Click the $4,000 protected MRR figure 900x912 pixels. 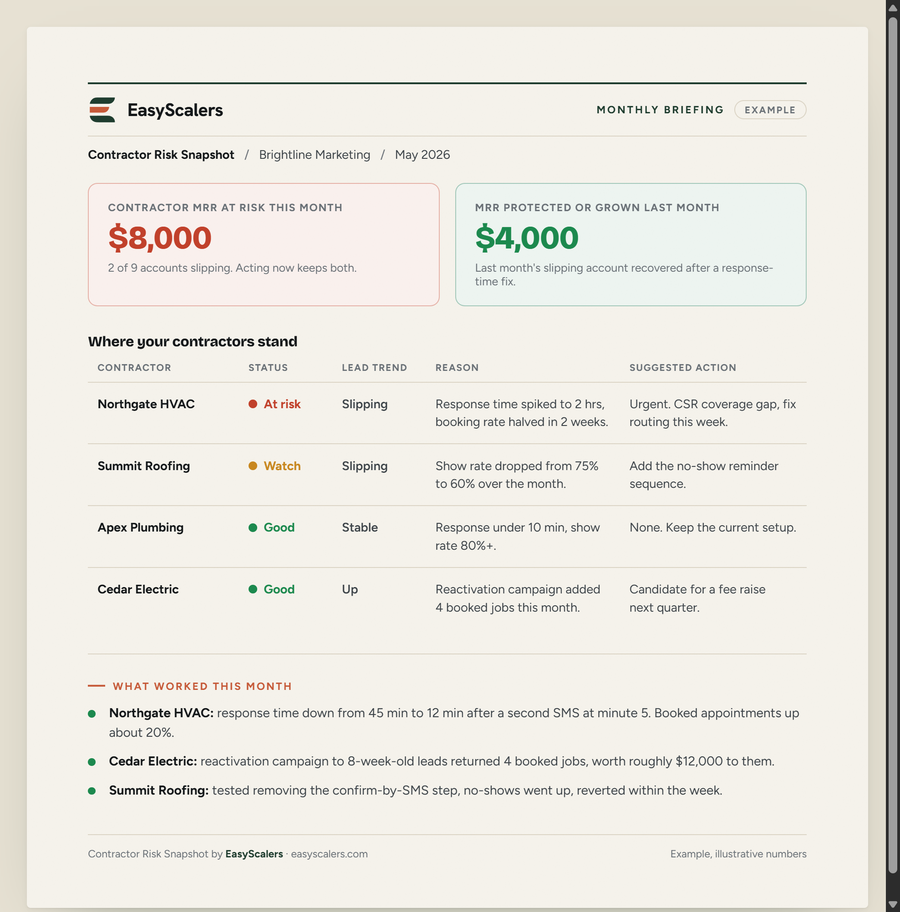(x=527, y=238)
